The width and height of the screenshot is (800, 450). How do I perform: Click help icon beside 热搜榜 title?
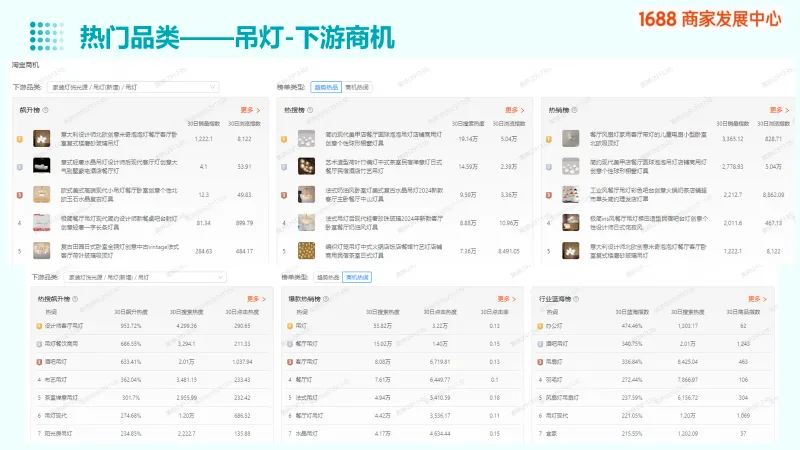pos(311,110)
